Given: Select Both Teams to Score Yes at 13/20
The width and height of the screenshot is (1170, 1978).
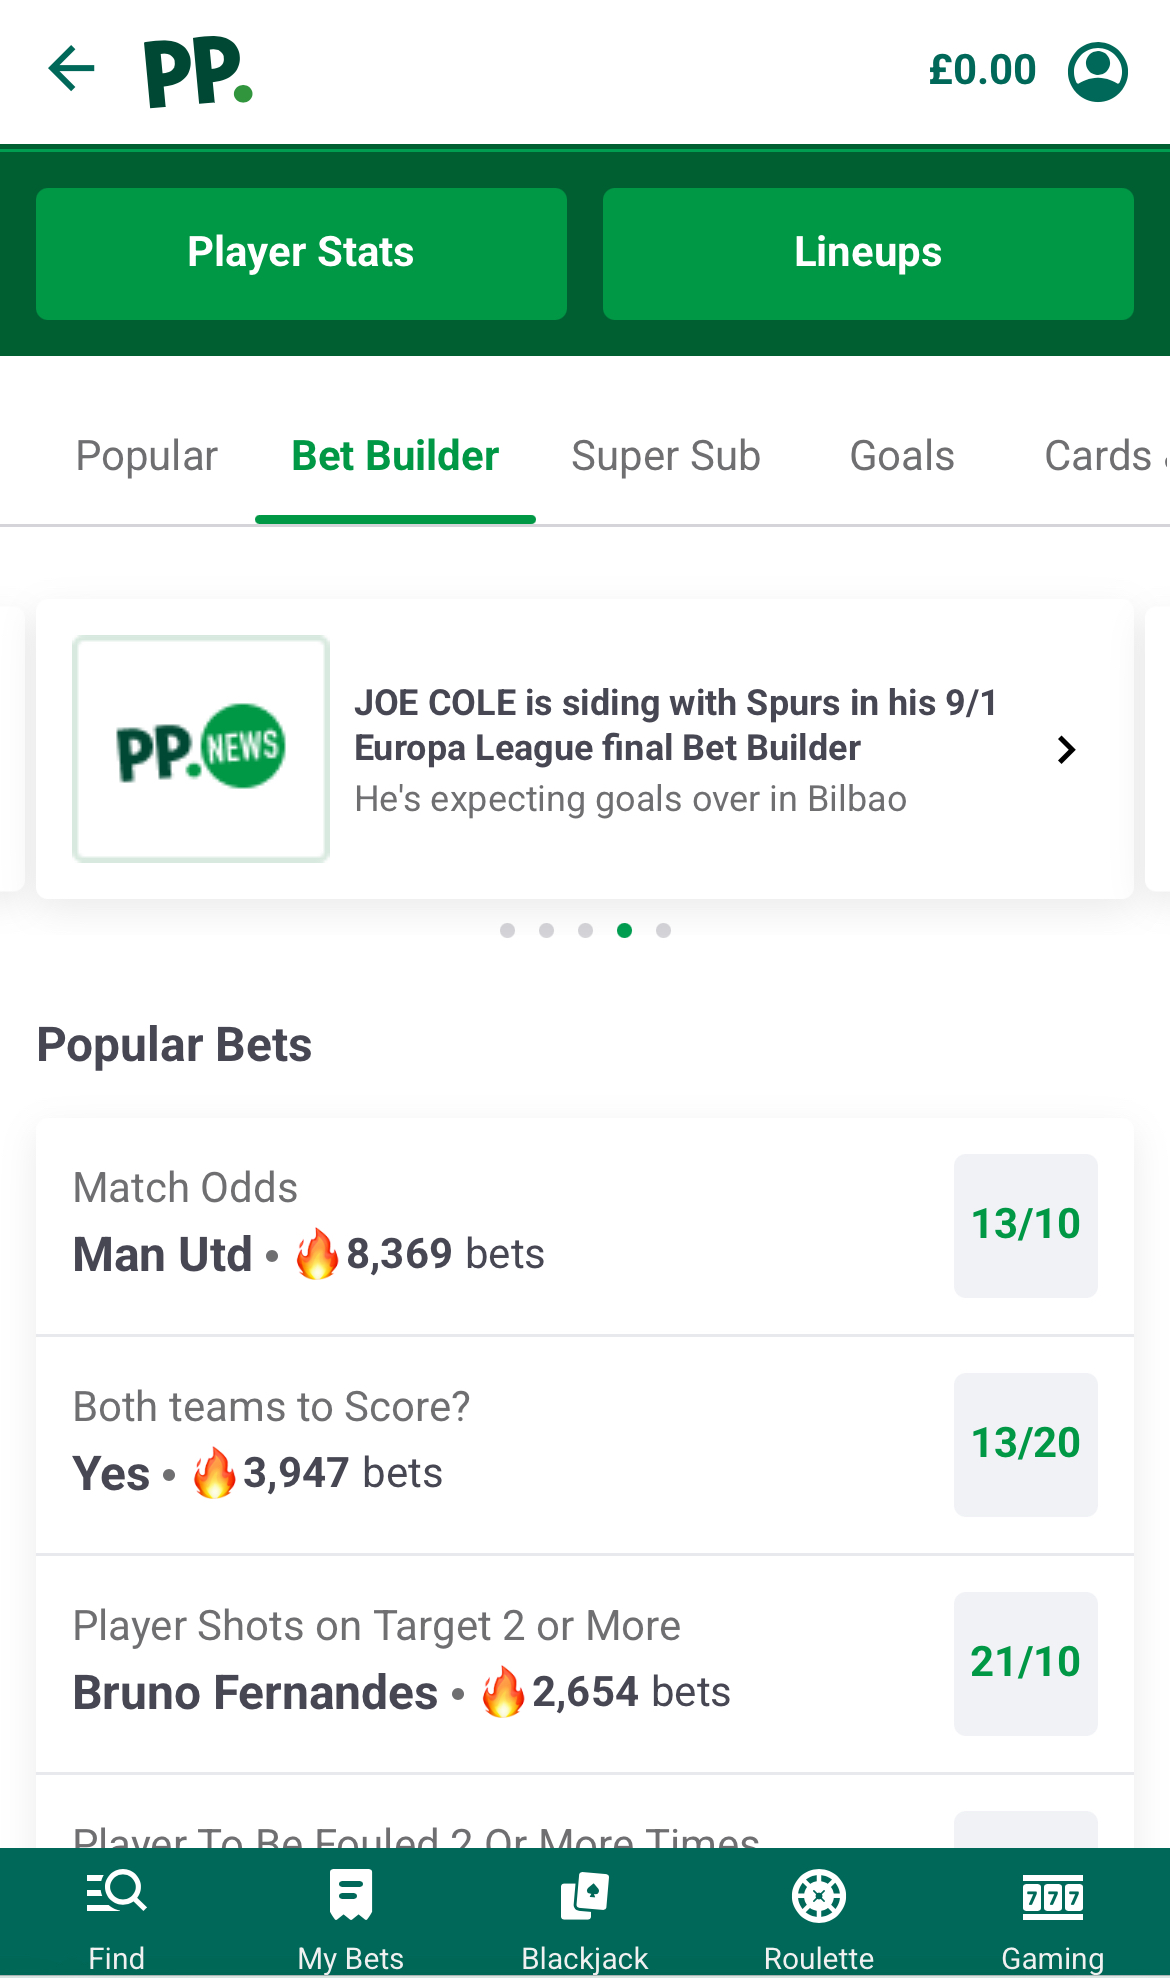Looking at the screenshot, I should point(1025,1444).
